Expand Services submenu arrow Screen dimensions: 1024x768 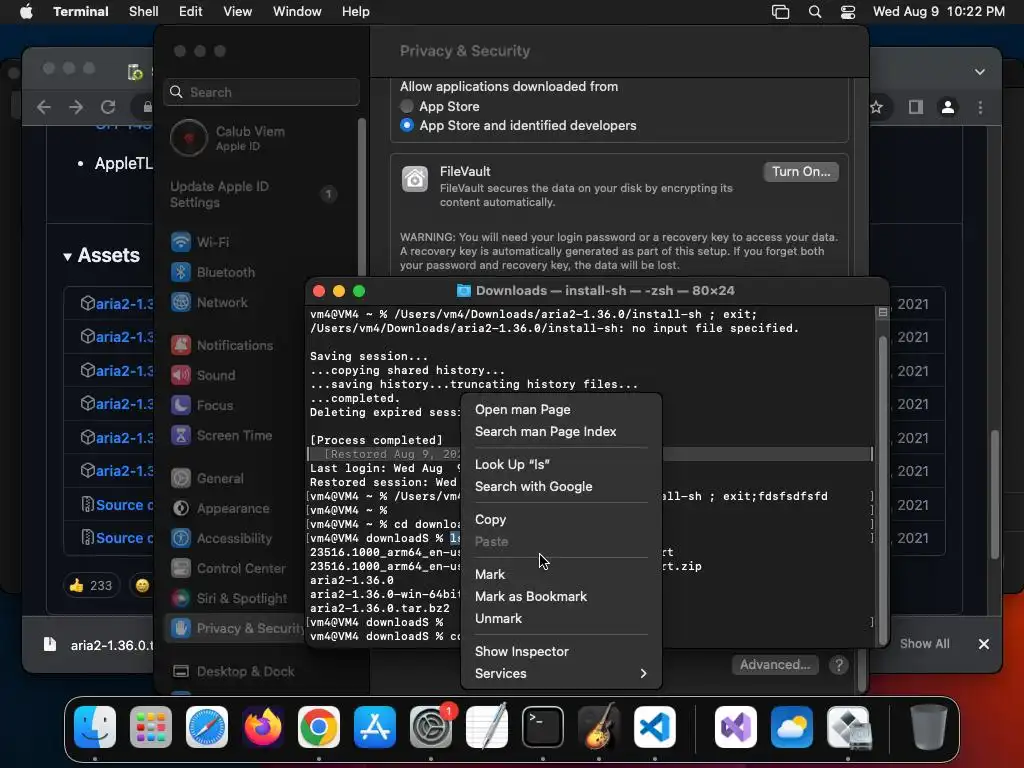click(x=643, y=673)
